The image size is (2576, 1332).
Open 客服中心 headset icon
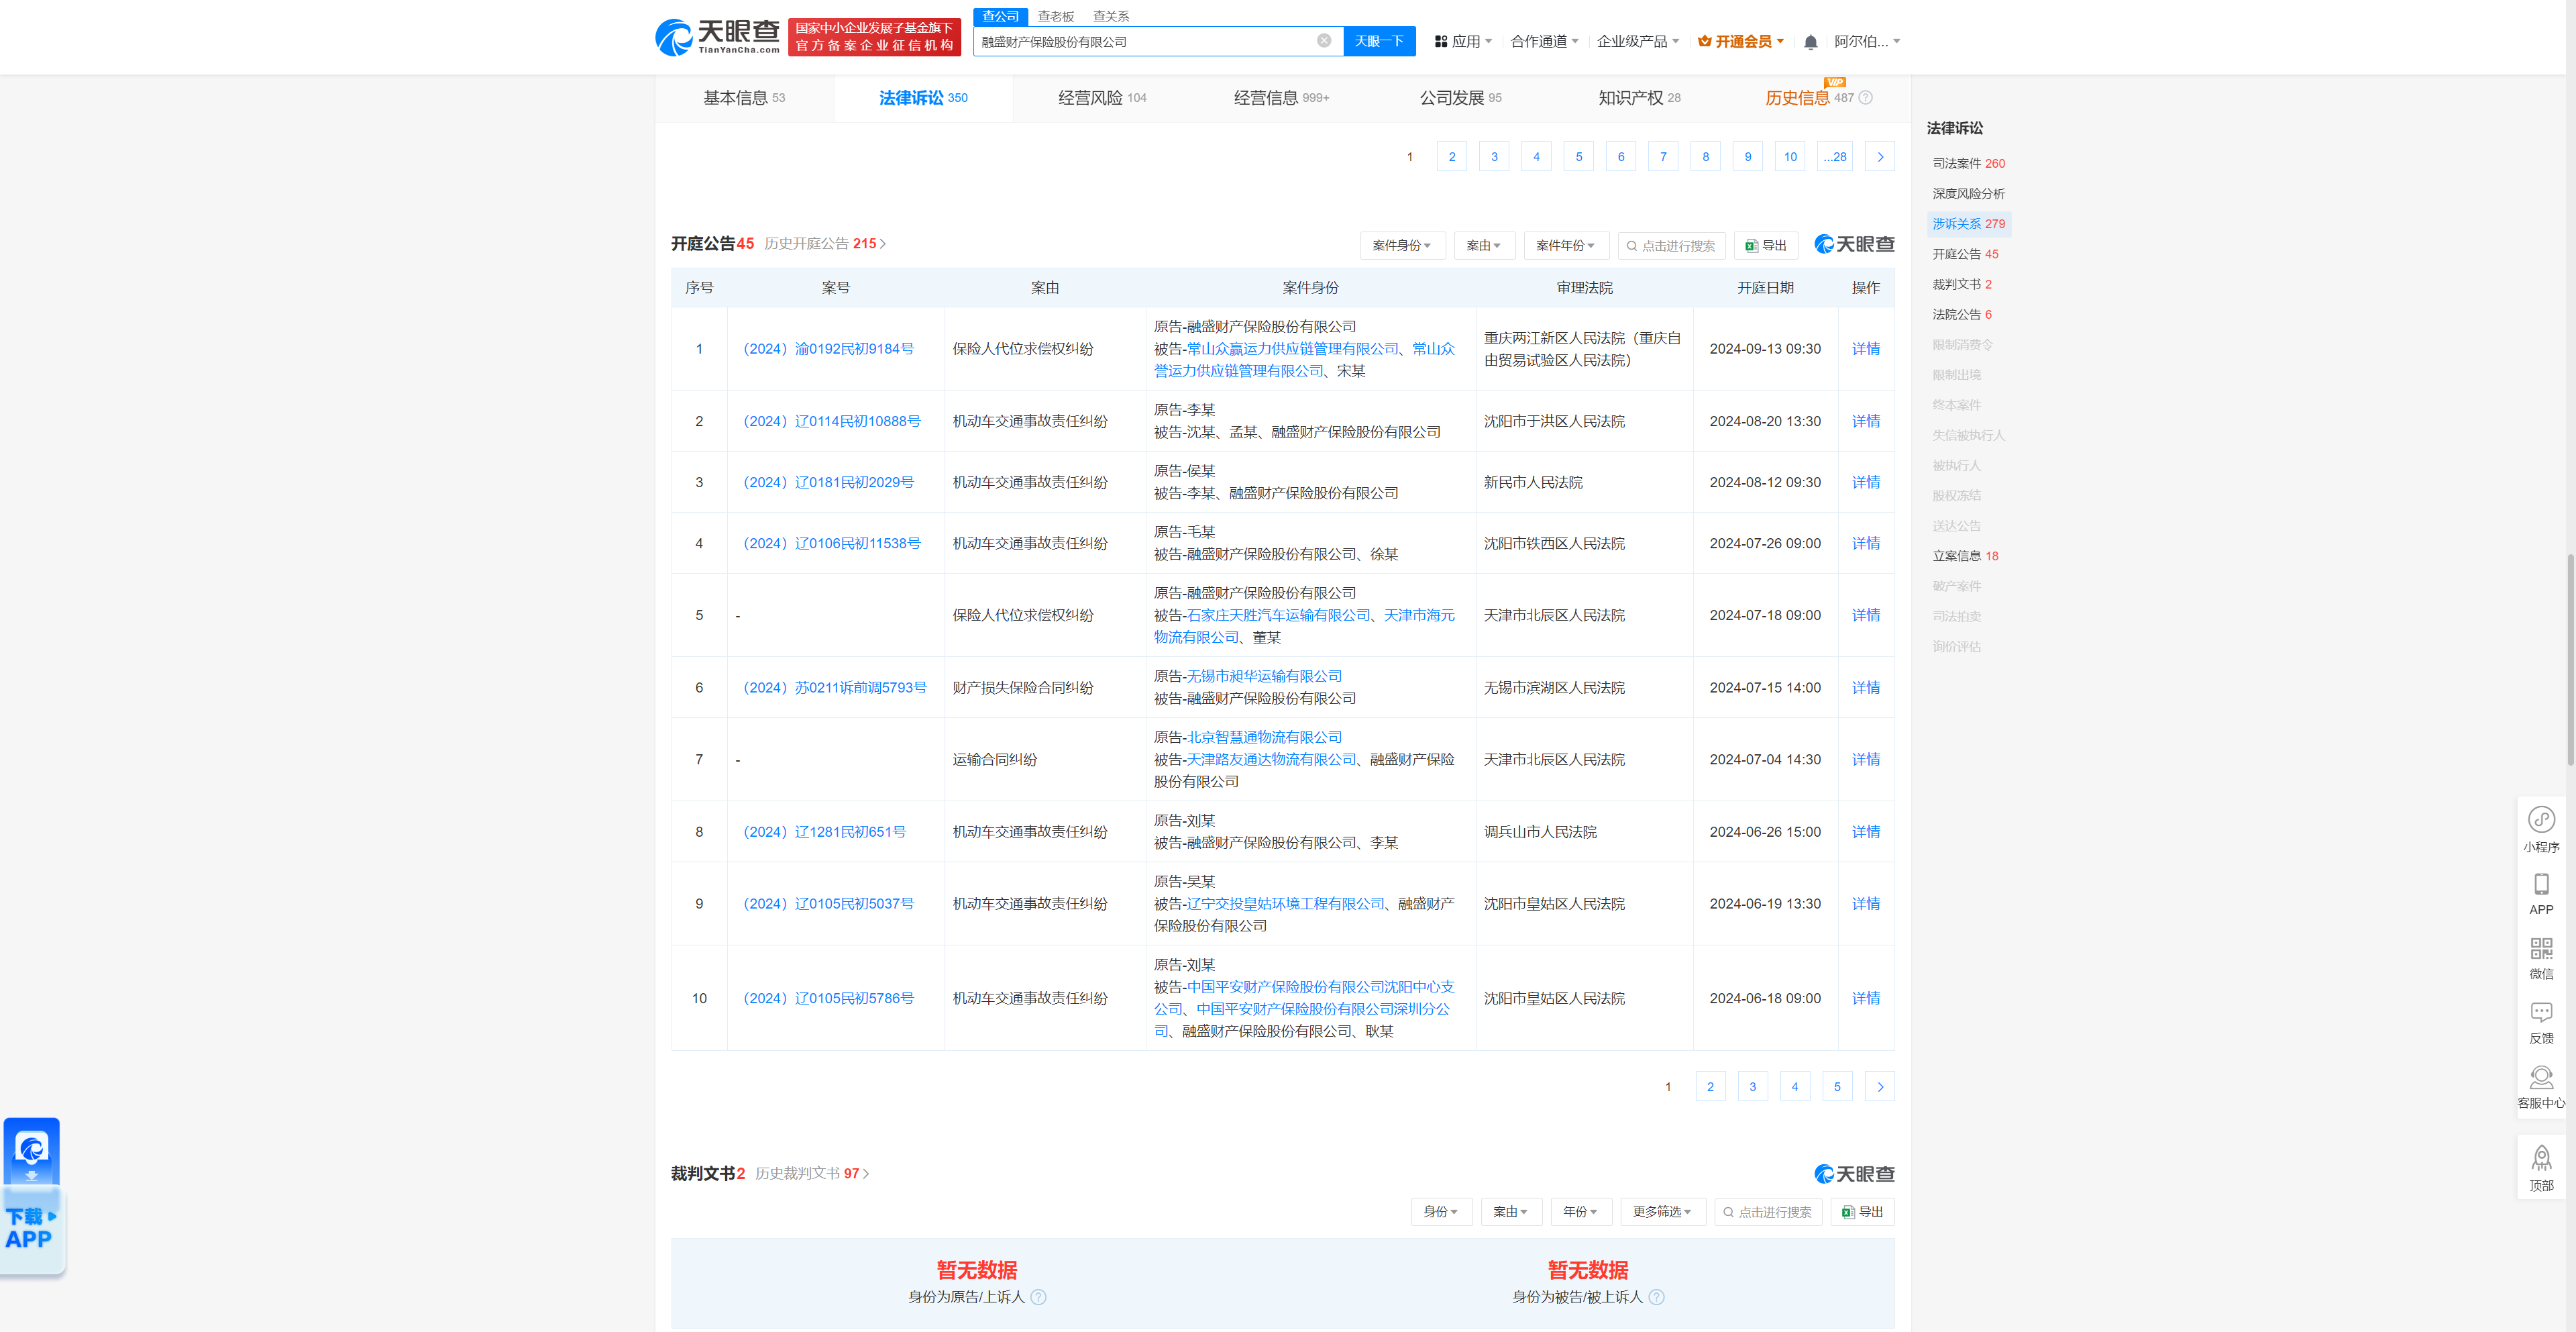2541,1088
